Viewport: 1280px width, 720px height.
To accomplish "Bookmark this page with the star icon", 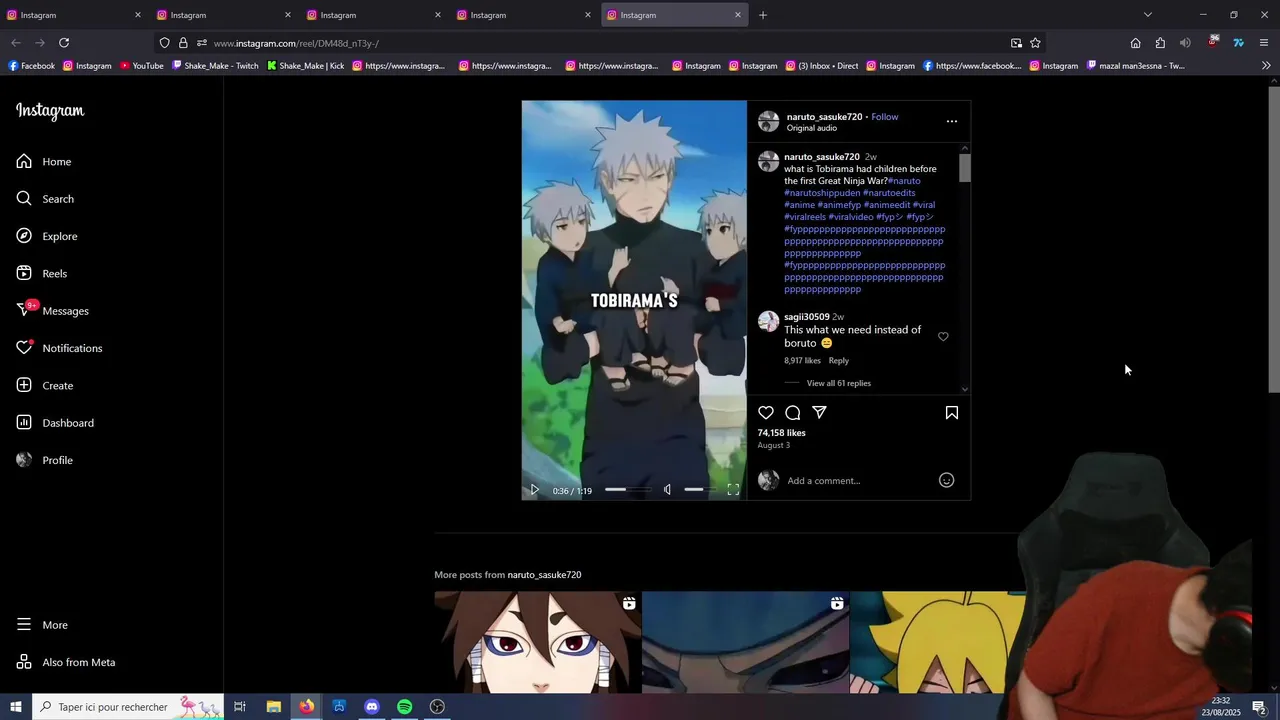I will tap(1035, 43).
